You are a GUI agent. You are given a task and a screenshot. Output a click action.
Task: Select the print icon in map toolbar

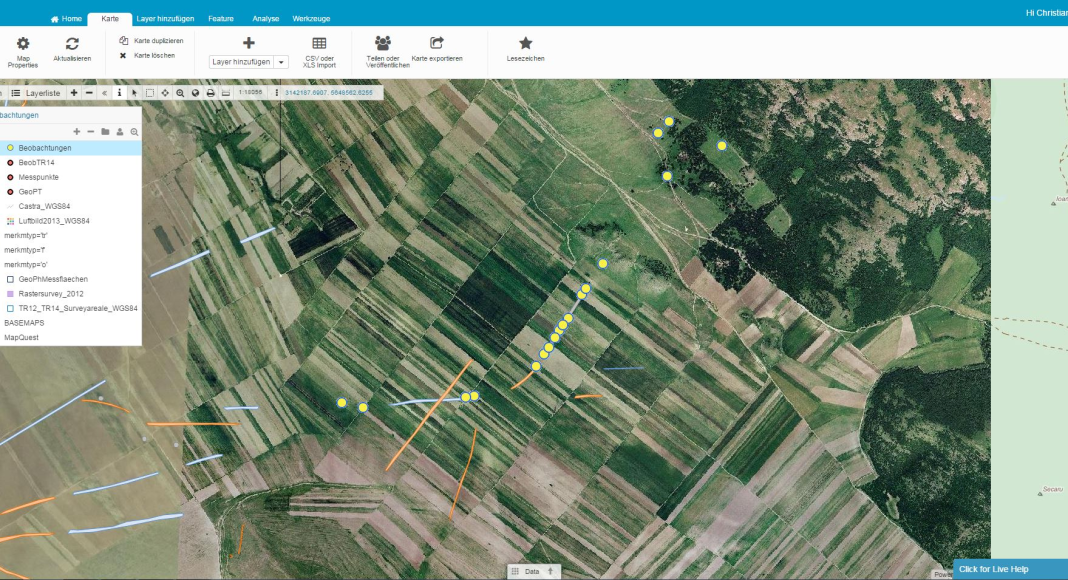click(x=210, y=93)
